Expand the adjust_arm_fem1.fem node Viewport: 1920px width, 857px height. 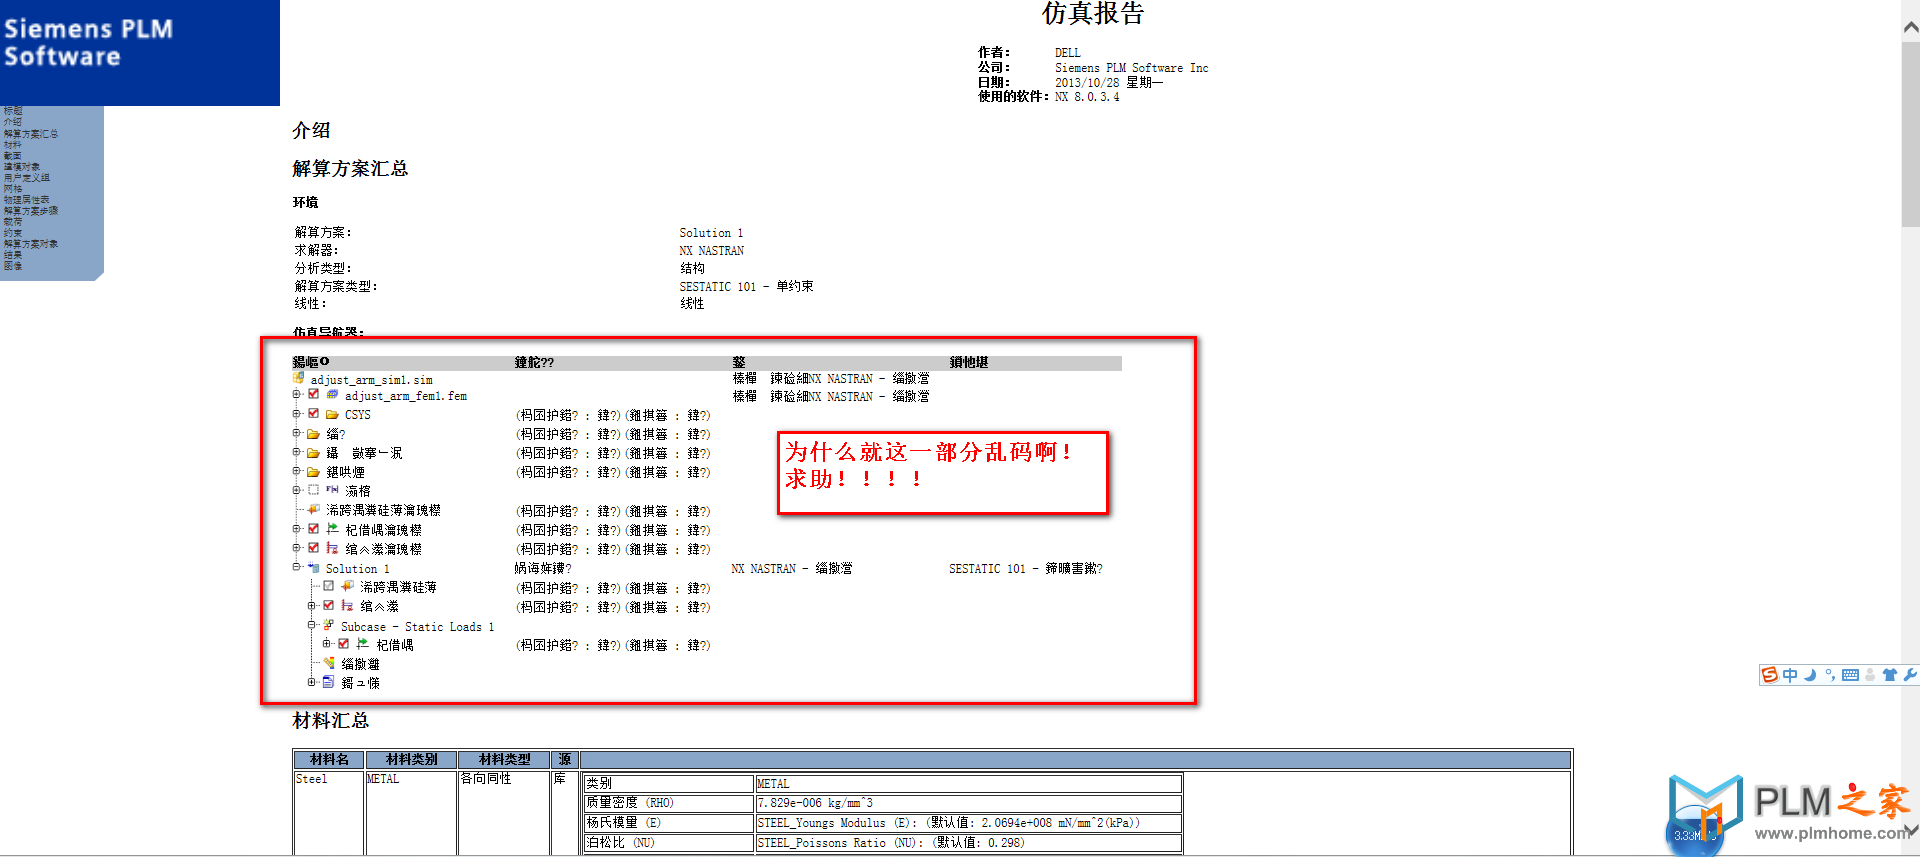(x=296, y=395)
